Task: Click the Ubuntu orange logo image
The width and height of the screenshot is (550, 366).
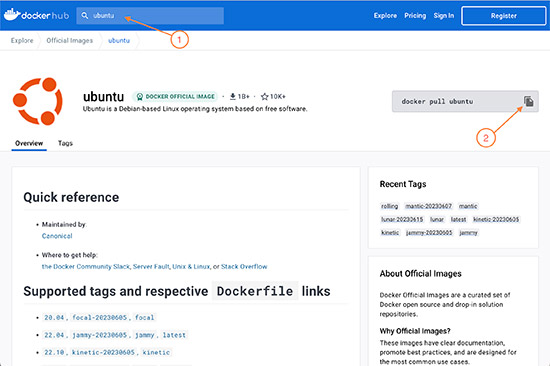Action: [38, 101]
